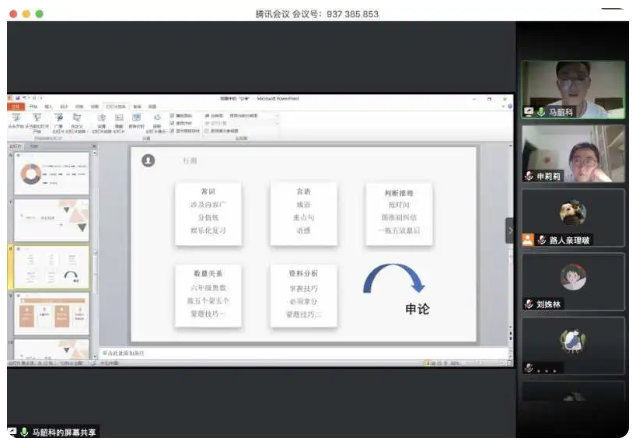Viewport: 639px width, 445px height.
Task: Toggle the Use Timings checkbox
Action: pos(172,123)
